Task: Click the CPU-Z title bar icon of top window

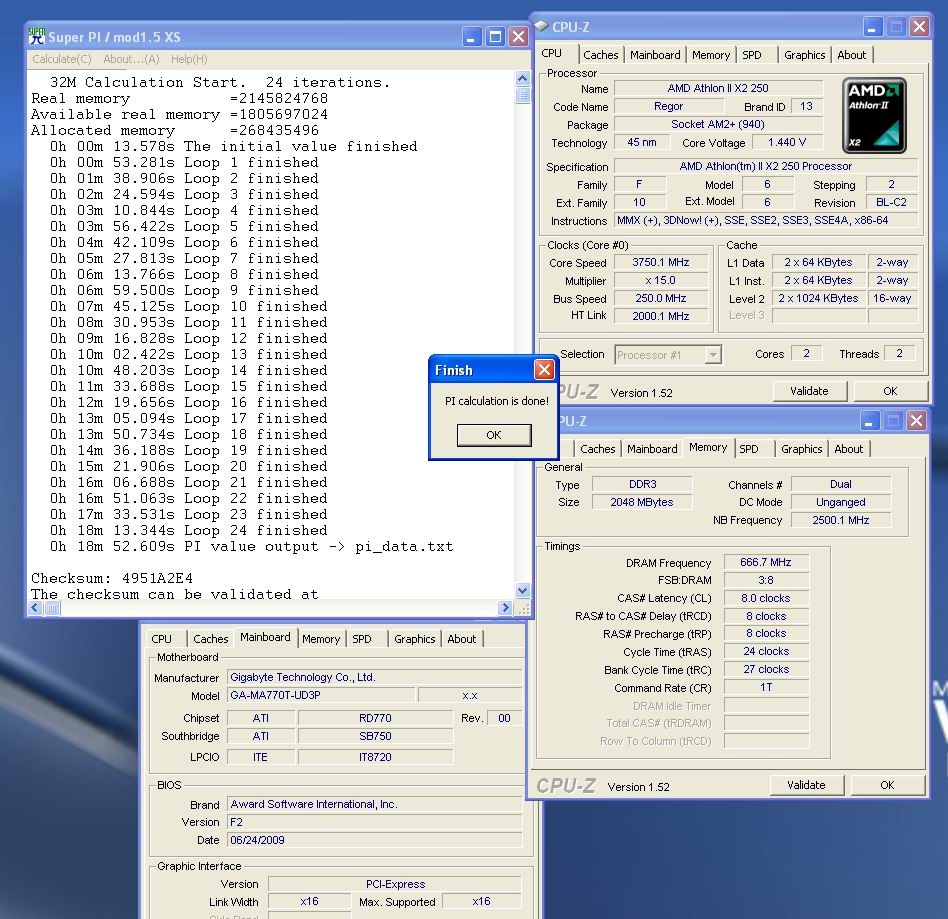Action: pos(541,25)
